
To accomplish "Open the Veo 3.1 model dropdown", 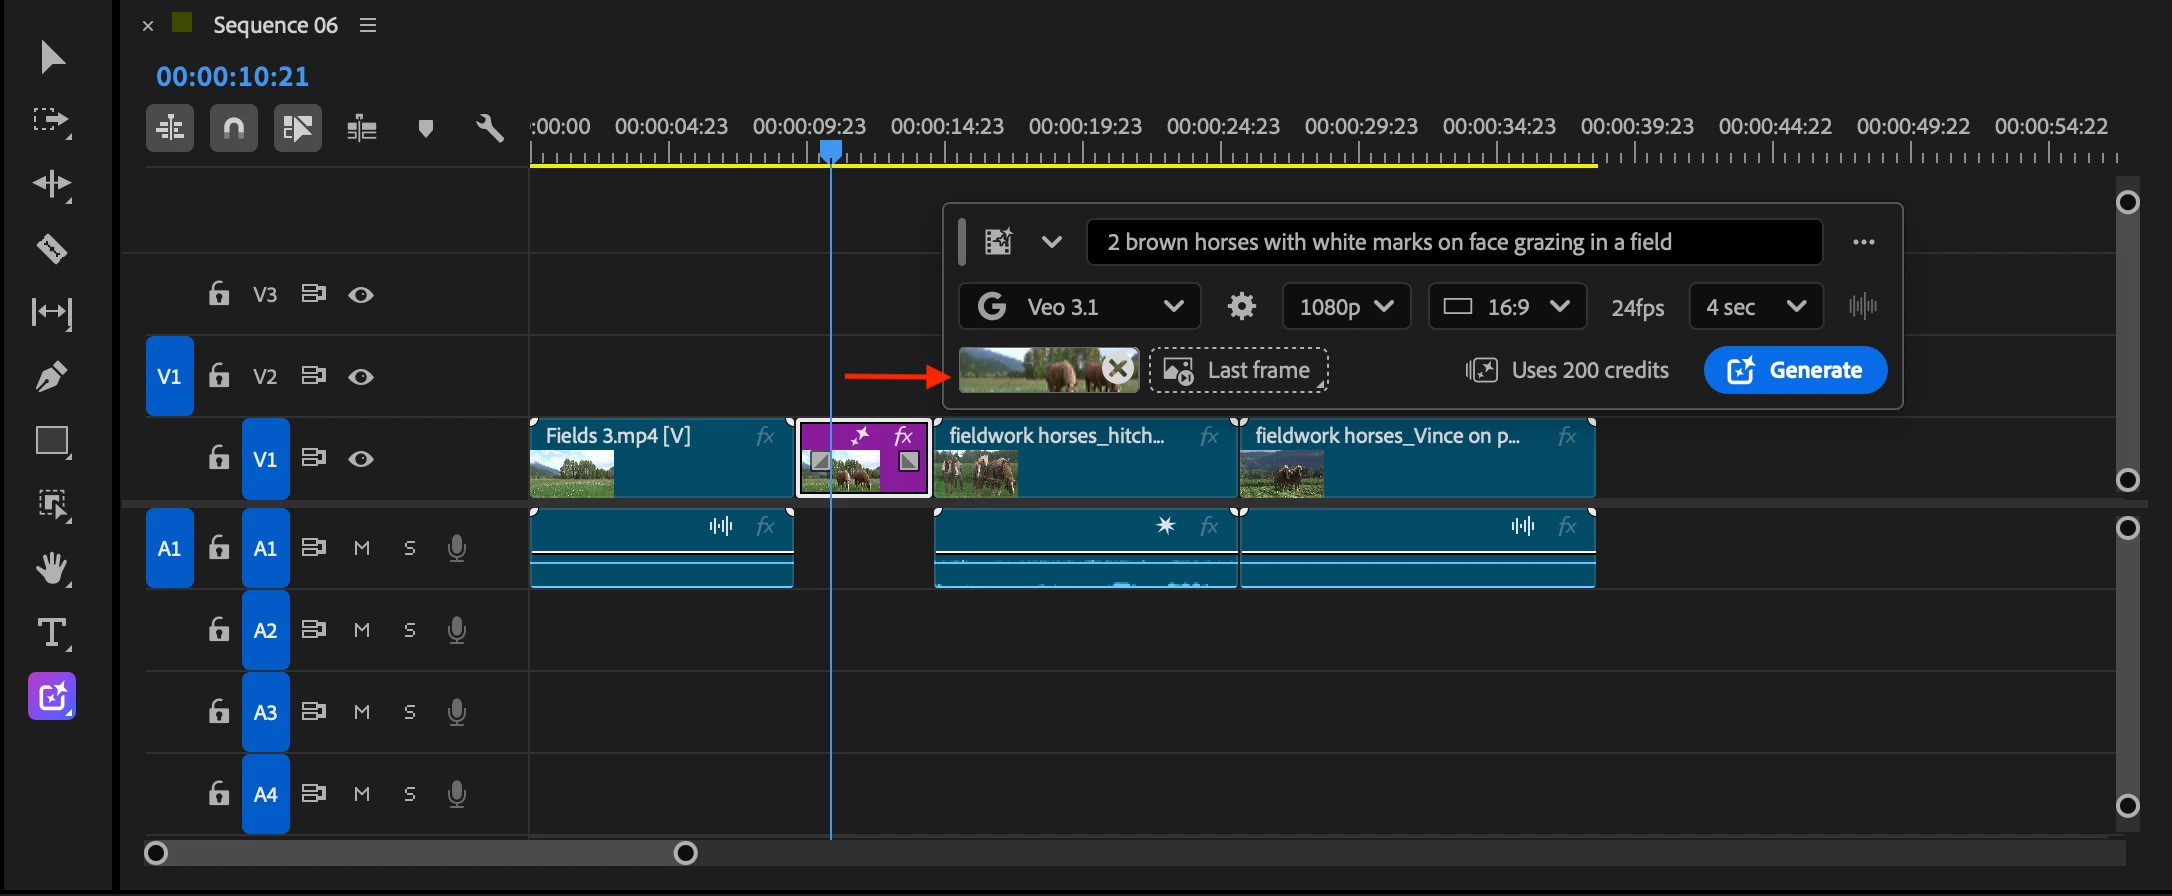I will [1079, 307].
